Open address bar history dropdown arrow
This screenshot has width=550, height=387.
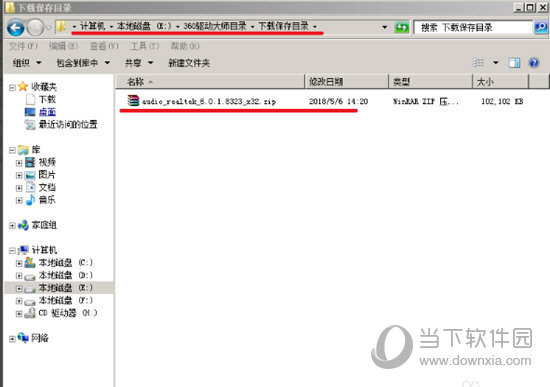point(384,27)
